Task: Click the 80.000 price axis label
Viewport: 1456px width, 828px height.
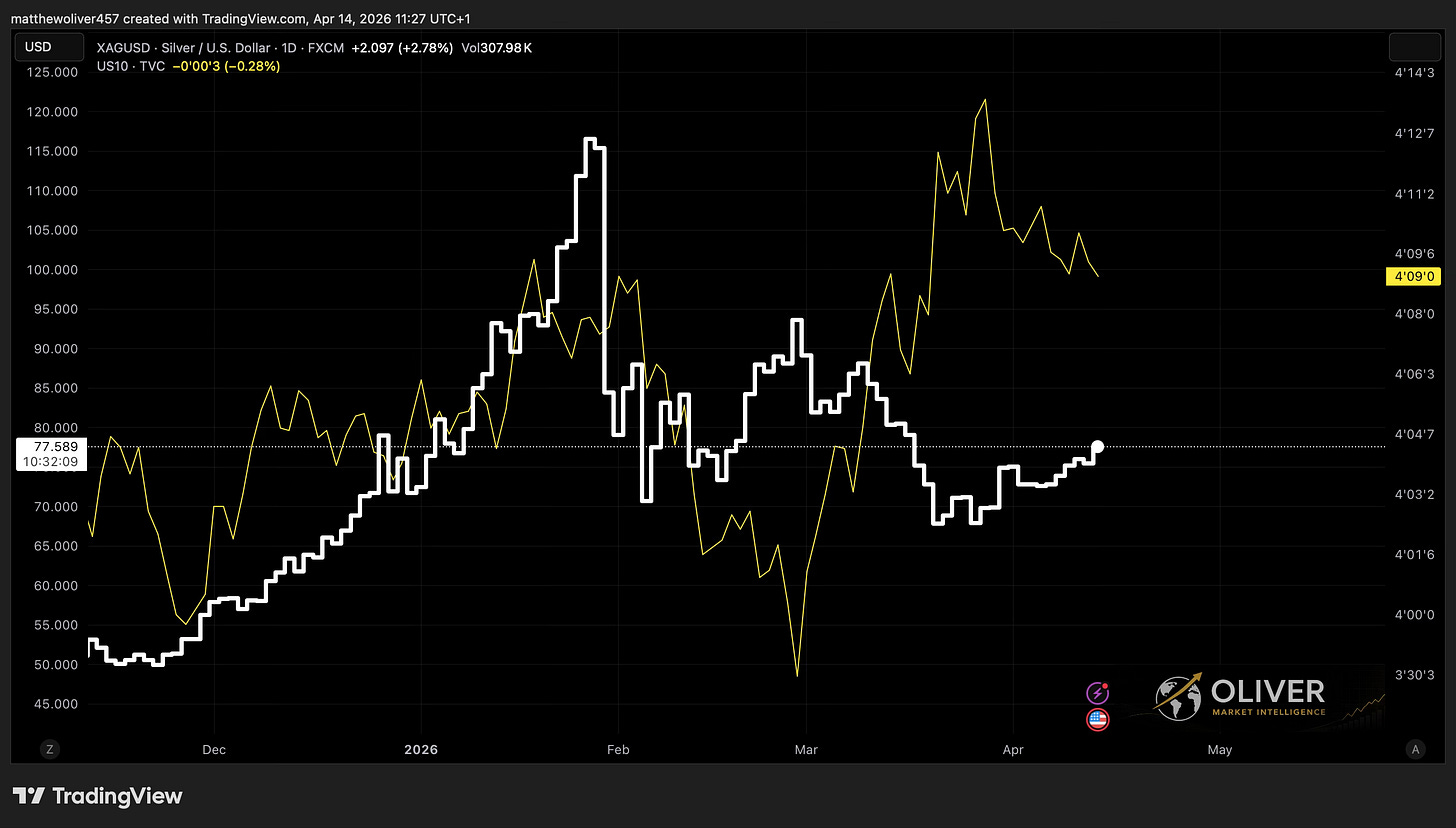Action: [54, 428]
